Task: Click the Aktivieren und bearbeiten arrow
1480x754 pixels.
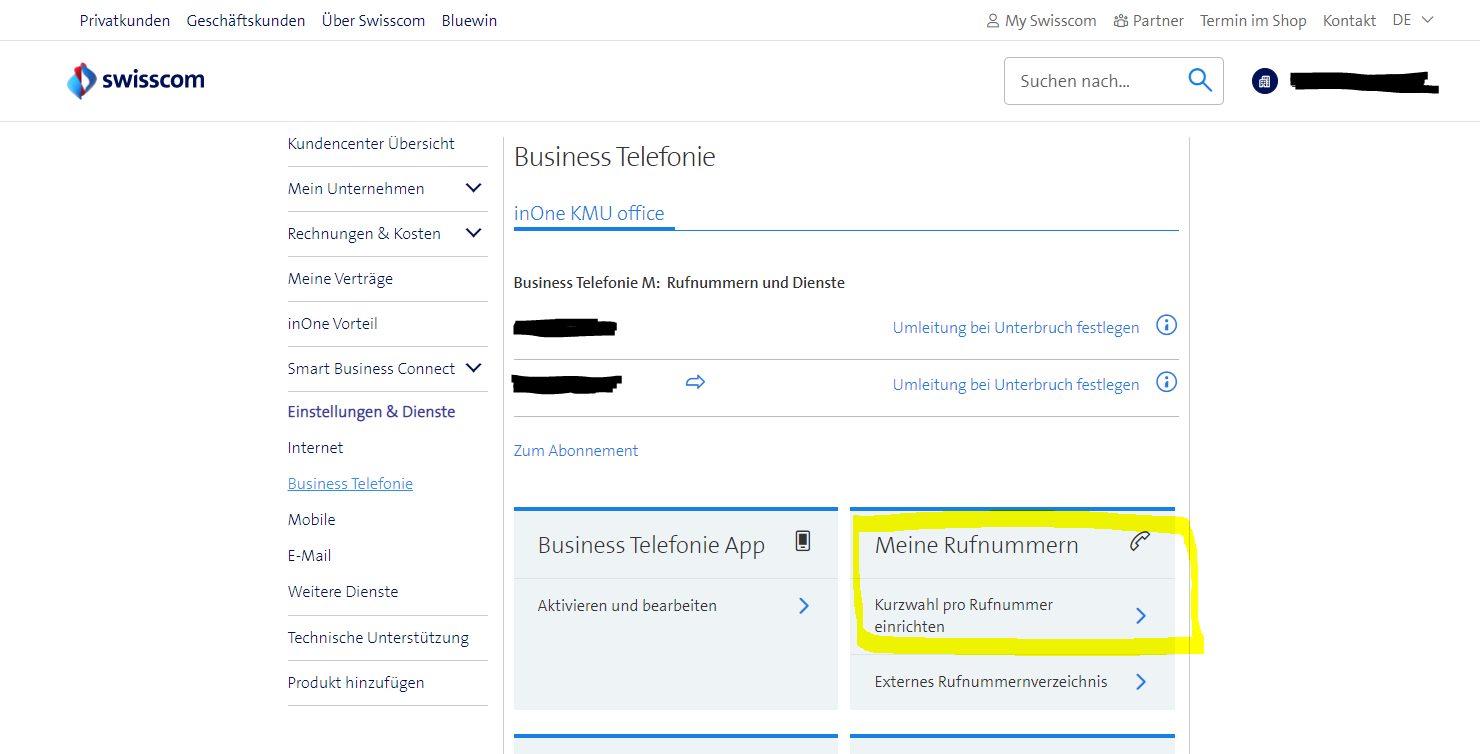Action: 803,605
